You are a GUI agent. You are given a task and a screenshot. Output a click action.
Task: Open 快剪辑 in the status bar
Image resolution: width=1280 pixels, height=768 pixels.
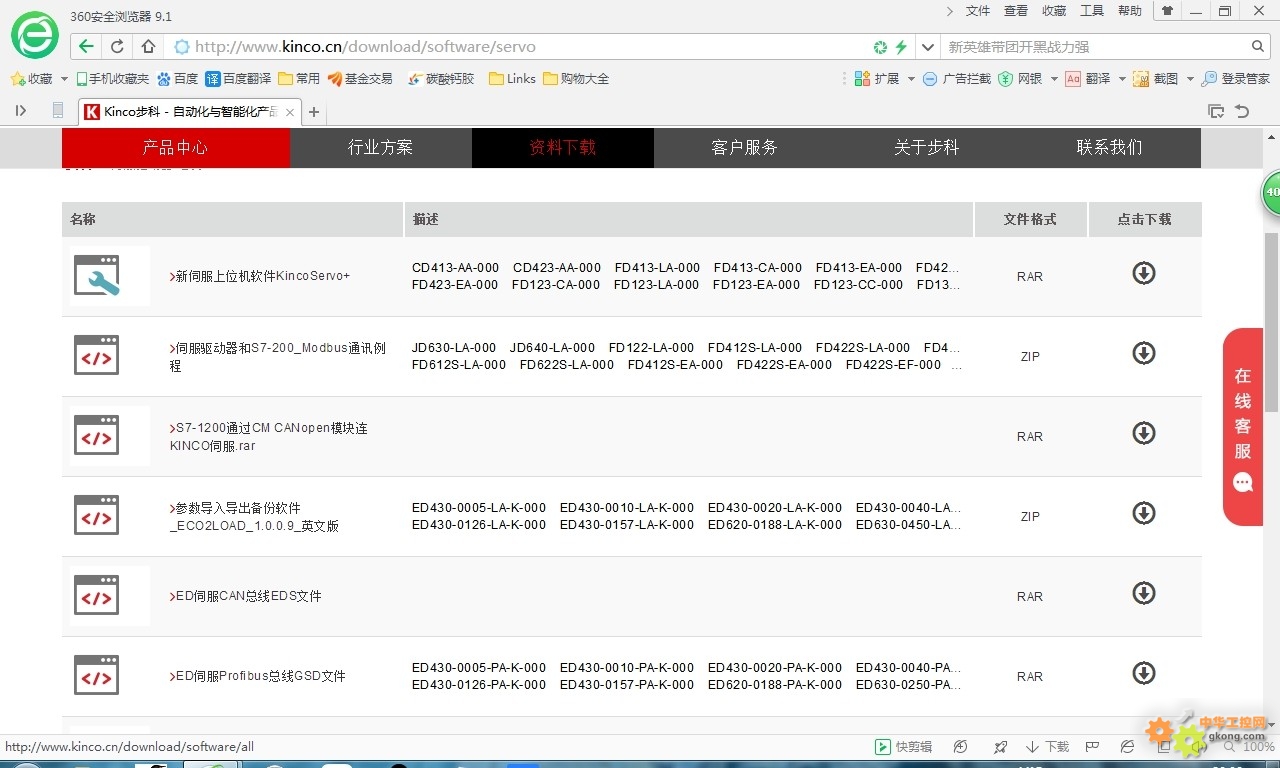click(x=903, y=747)
